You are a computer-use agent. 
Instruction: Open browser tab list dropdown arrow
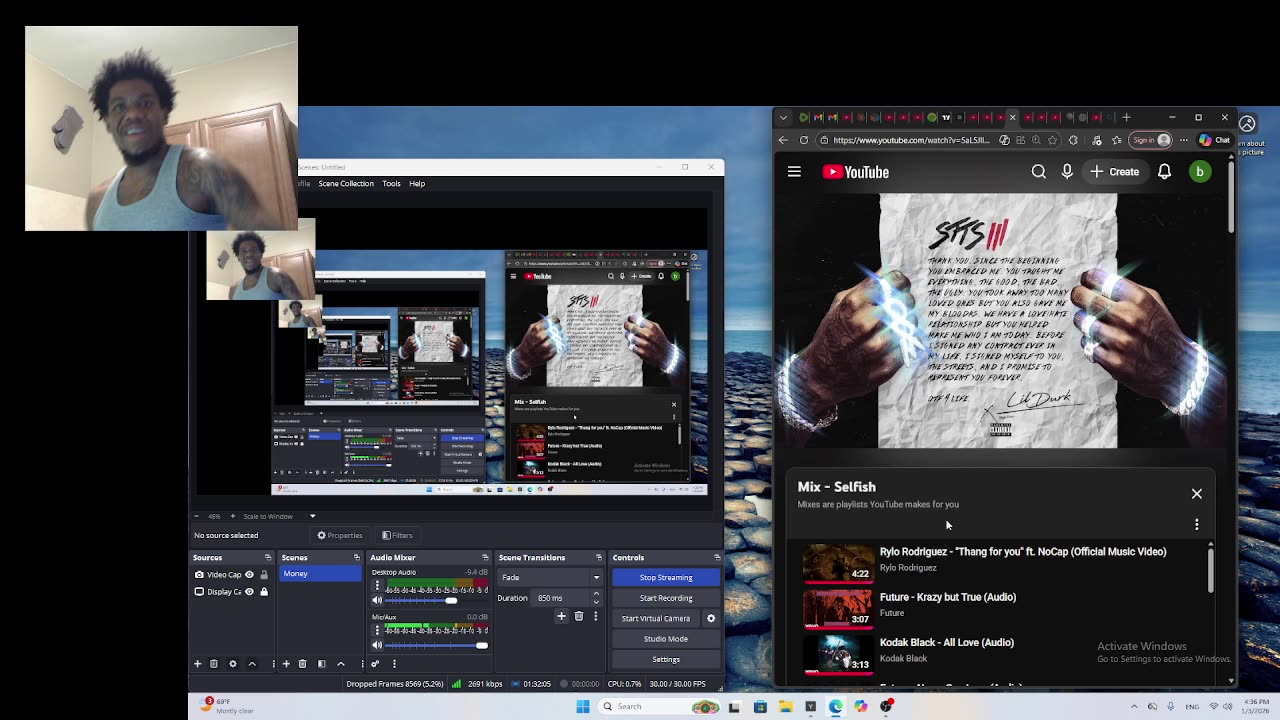(783, 117)
